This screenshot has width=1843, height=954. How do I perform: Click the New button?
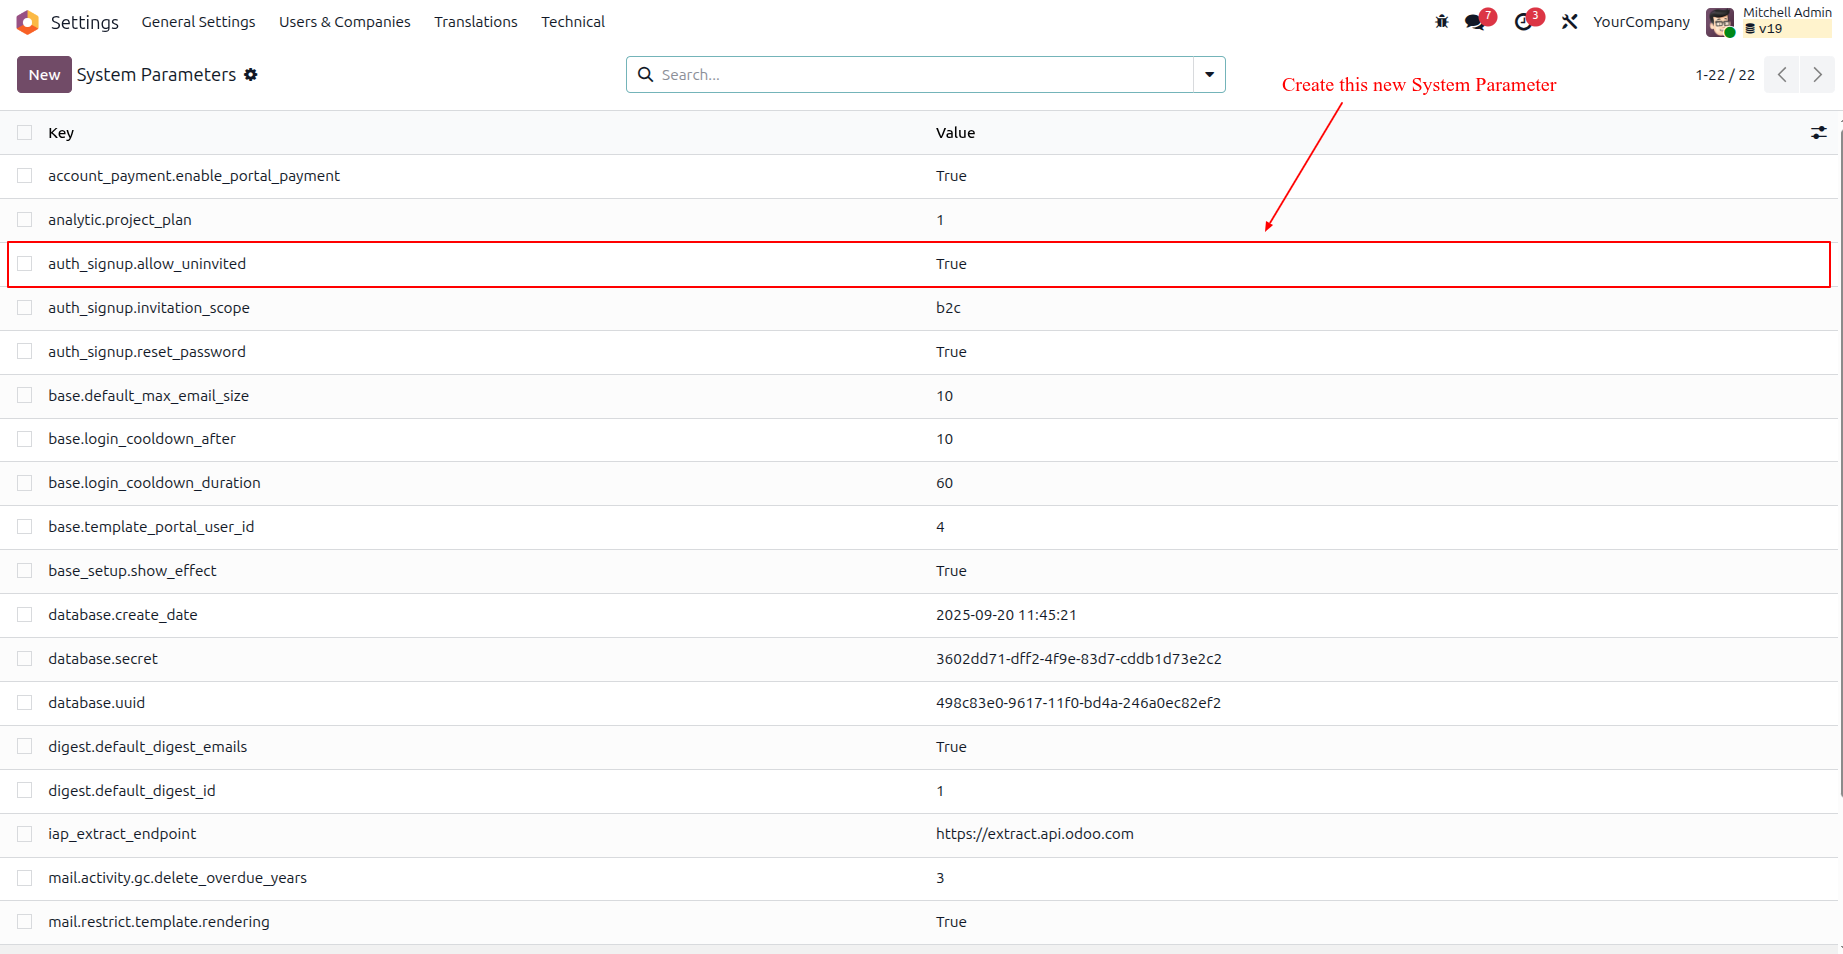(44, 75)
